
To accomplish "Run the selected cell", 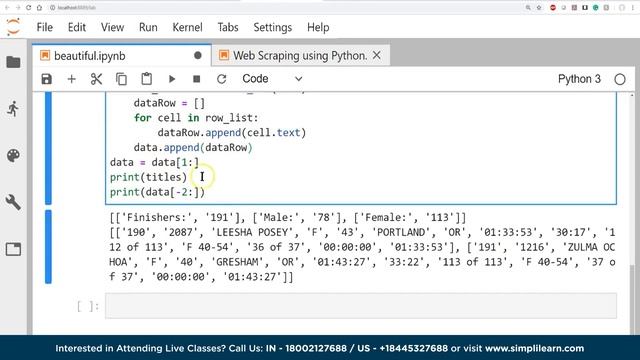I will click(172, 79).
